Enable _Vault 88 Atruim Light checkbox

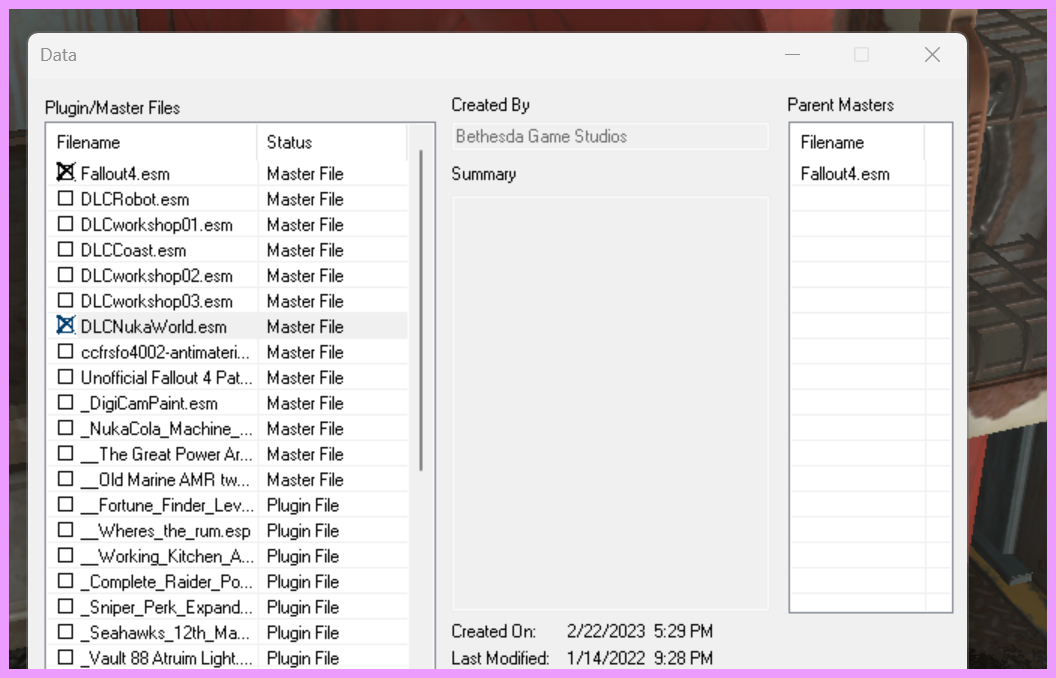pyautogui.click(x=65, y=657)
